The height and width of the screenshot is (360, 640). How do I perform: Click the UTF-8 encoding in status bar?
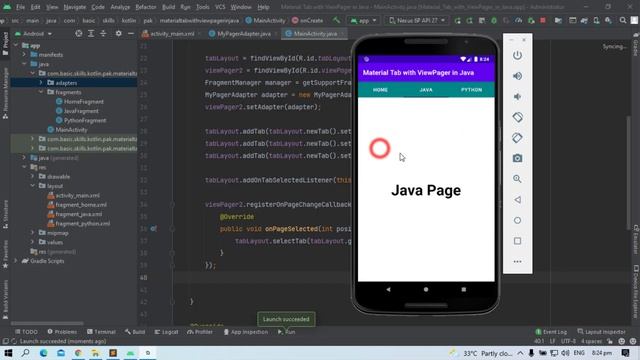pyautogui.click(x=568, y=341)
